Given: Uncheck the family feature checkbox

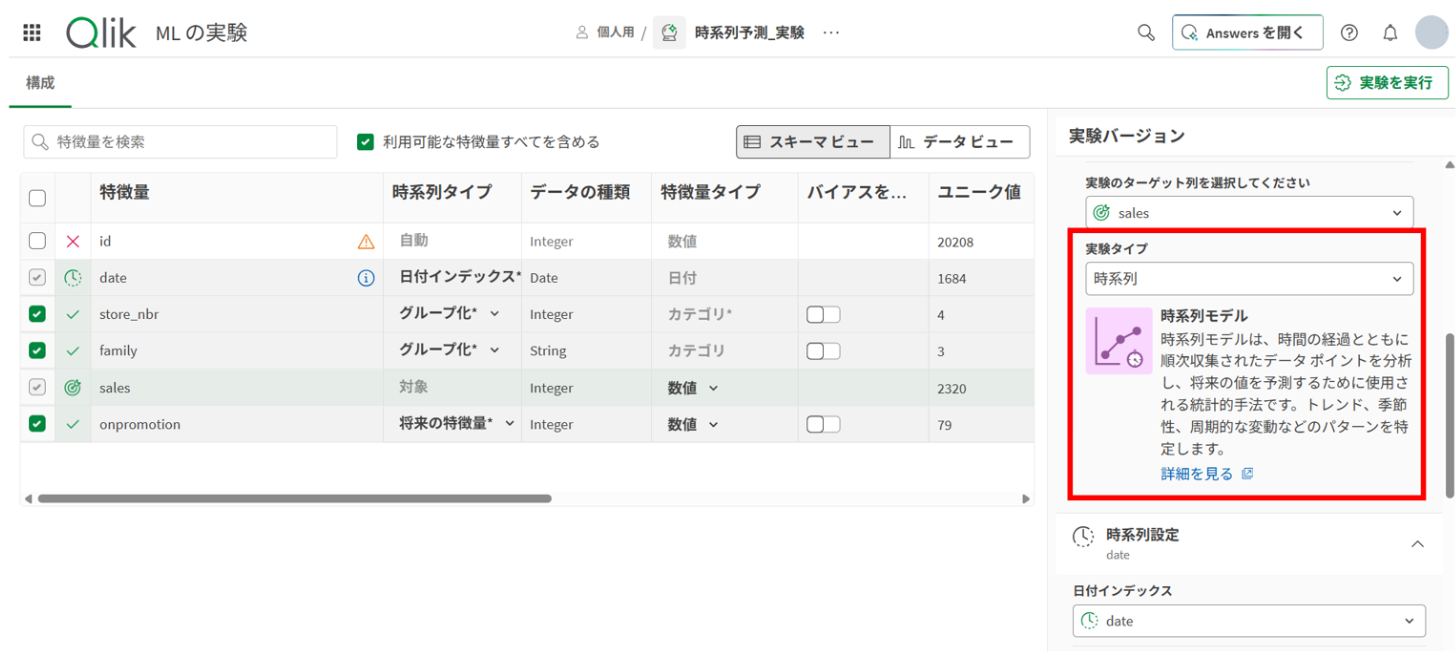Looking at the screenshot, I should pos(37,351).
